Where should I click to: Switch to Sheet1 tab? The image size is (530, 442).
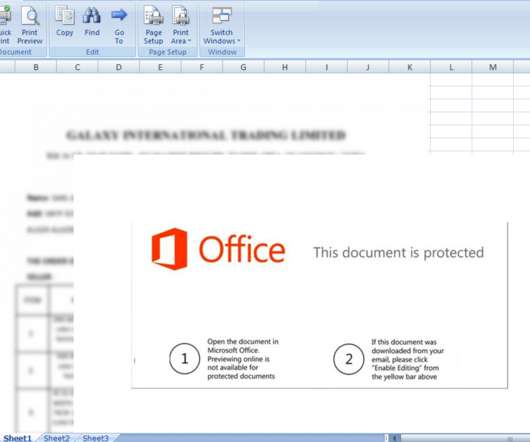pyautogui.click(x=18, y=438)
